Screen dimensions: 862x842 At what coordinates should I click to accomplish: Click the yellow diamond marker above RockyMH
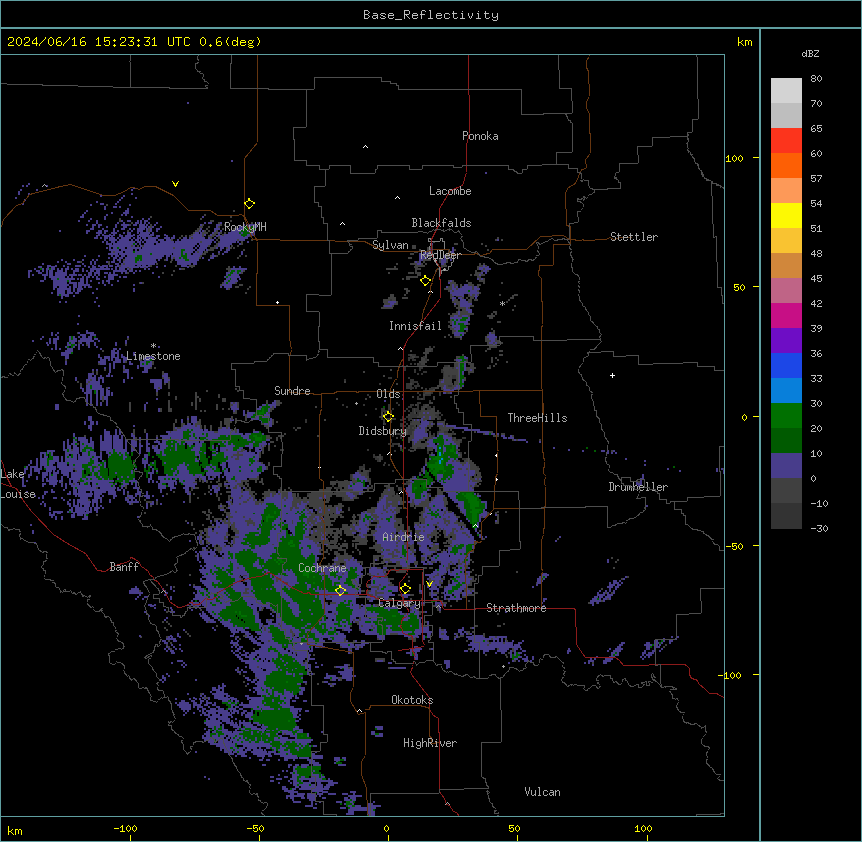(x=250, y=204)
